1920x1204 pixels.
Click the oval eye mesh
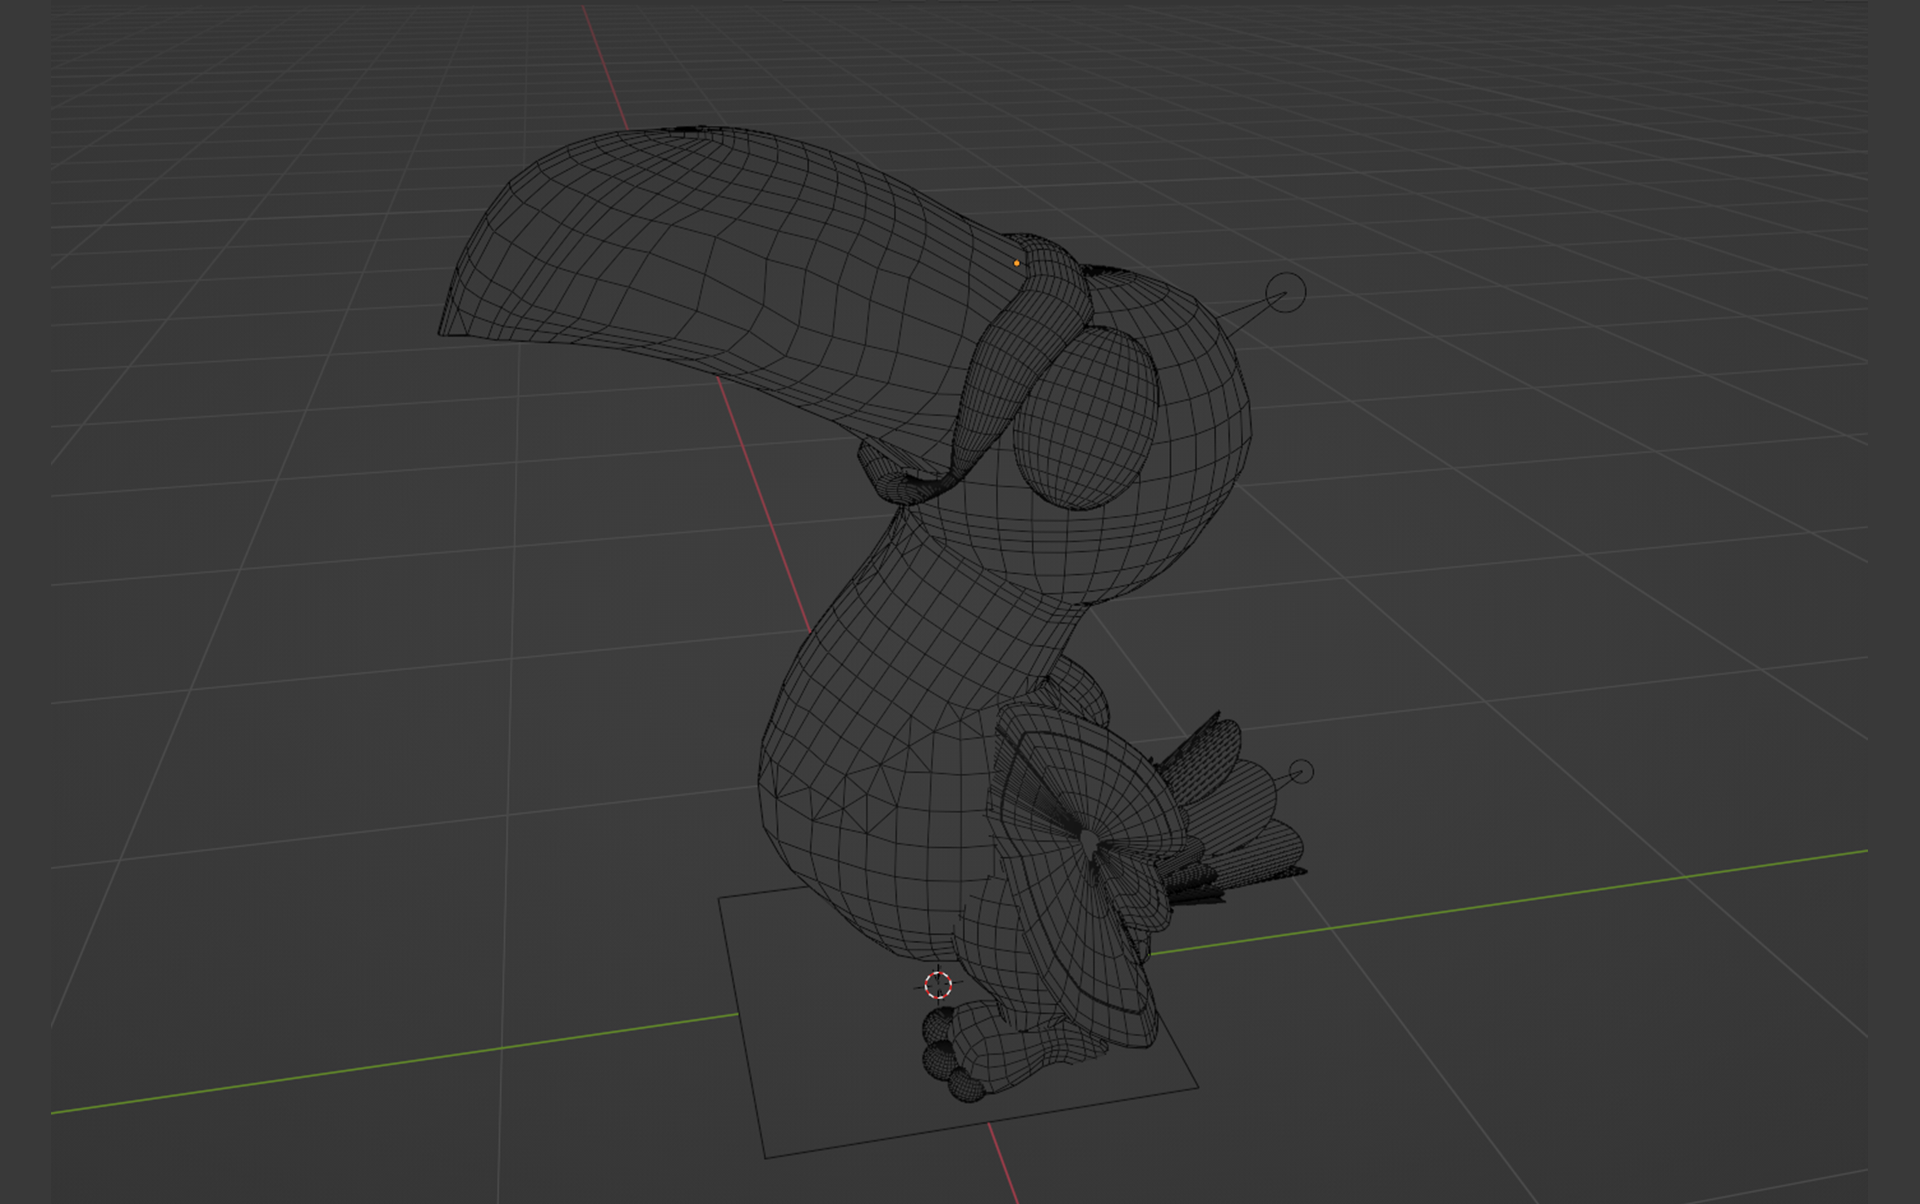coord(1086,418)
